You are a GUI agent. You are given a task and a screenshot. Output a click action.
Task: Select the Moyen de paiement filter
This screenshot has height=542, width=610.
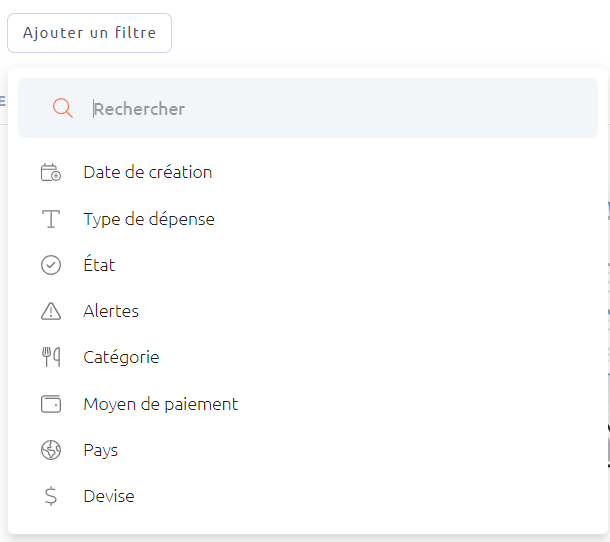coord(161,404)
